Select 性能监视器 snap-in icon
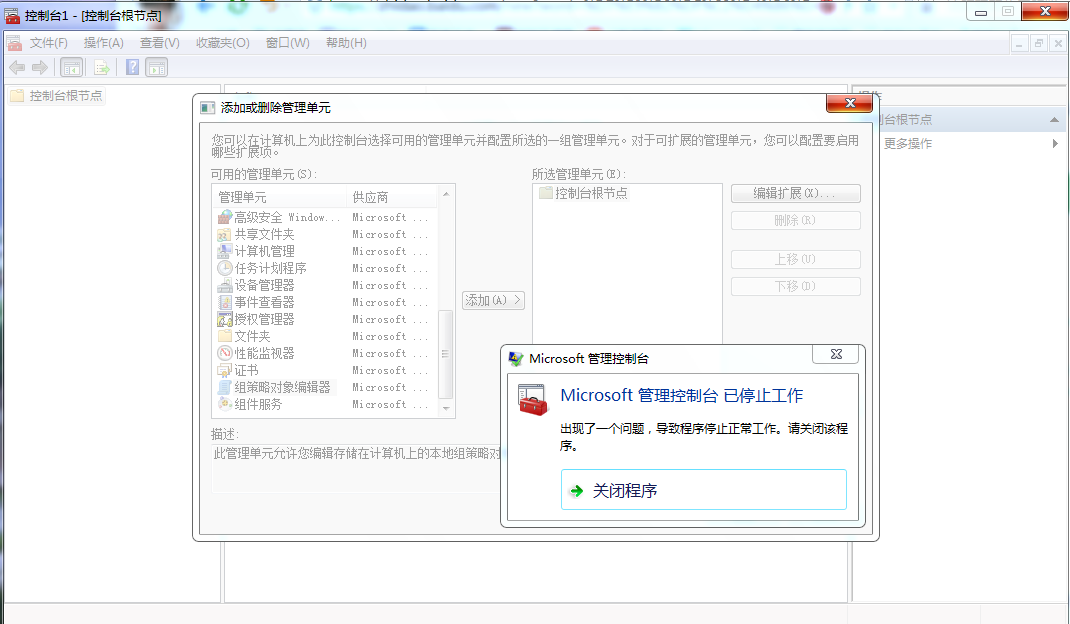This screenshot has height=624, width=1070. pos(225,353)
